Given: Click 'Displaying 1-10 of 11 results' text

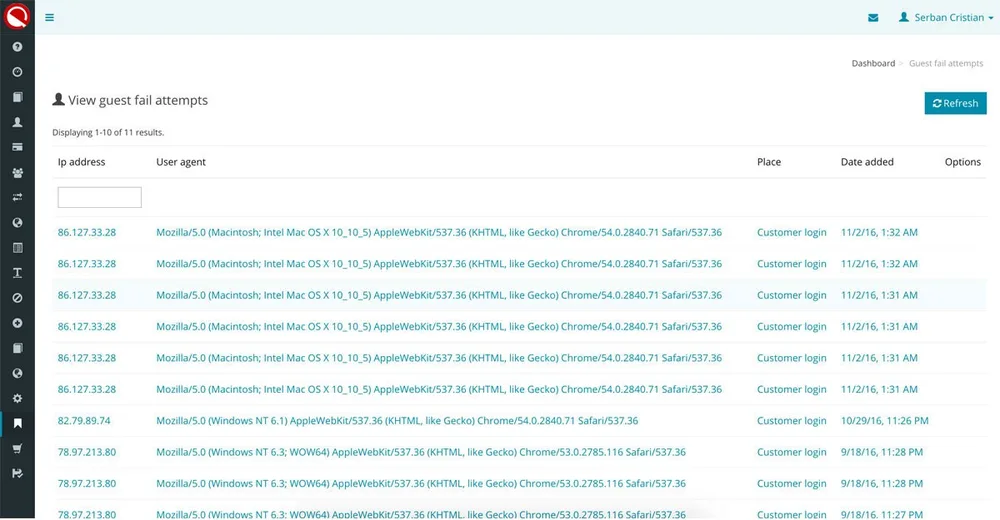Looking at the screenshot, I should (x=108, y=133).
